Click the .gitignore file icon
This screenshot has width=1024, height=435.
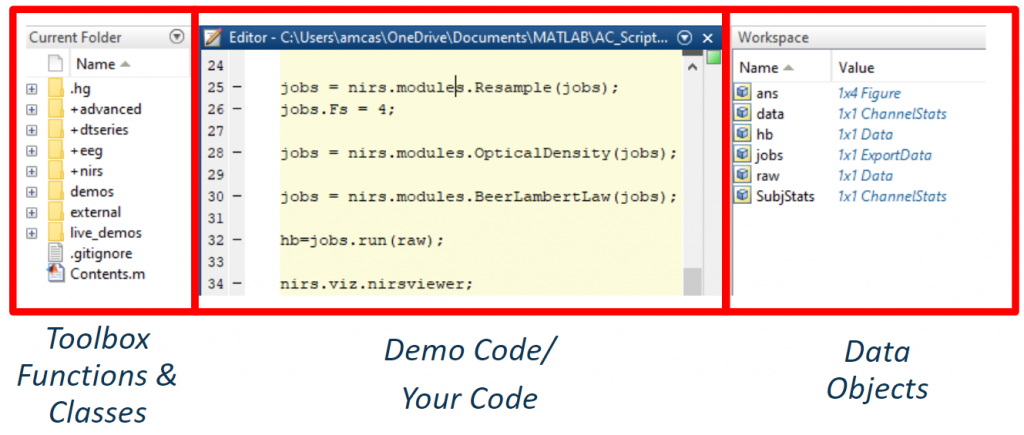(x=56, y=254)
